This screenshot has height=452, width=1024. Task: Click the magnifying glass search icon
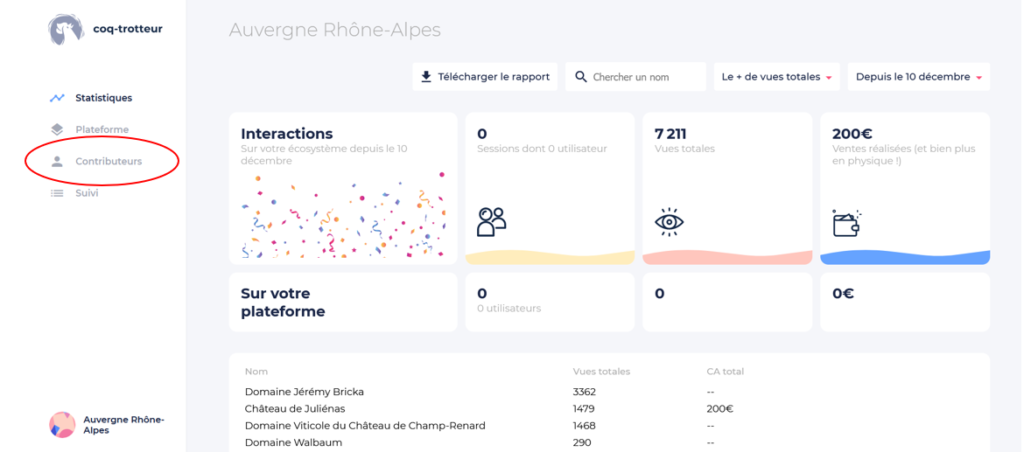tap(581, 77)
